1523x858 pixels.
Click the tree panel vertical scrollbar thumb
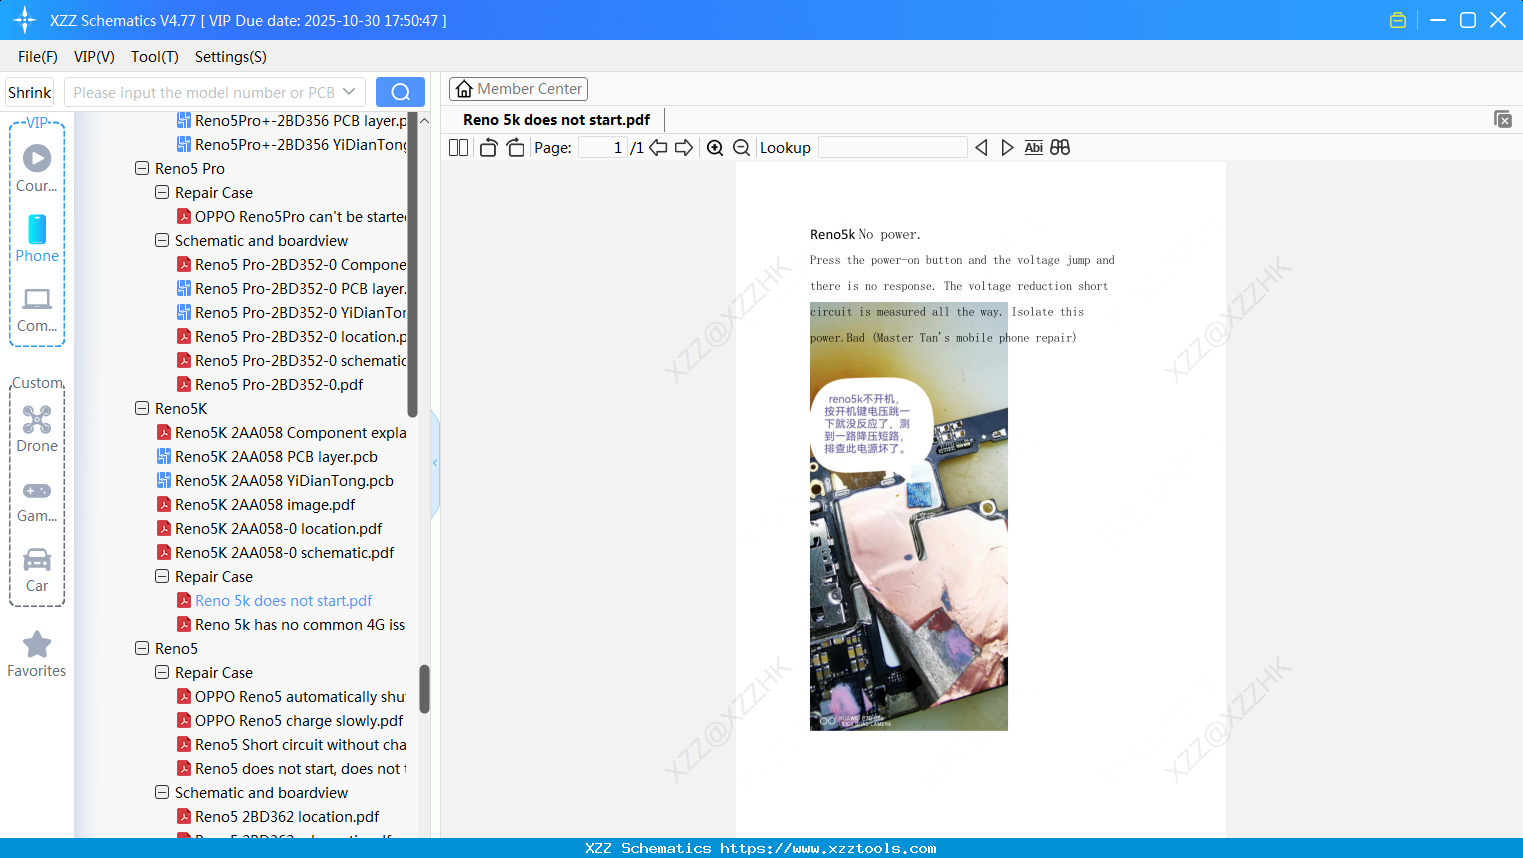pyautogui.click(x=424, y=688)
